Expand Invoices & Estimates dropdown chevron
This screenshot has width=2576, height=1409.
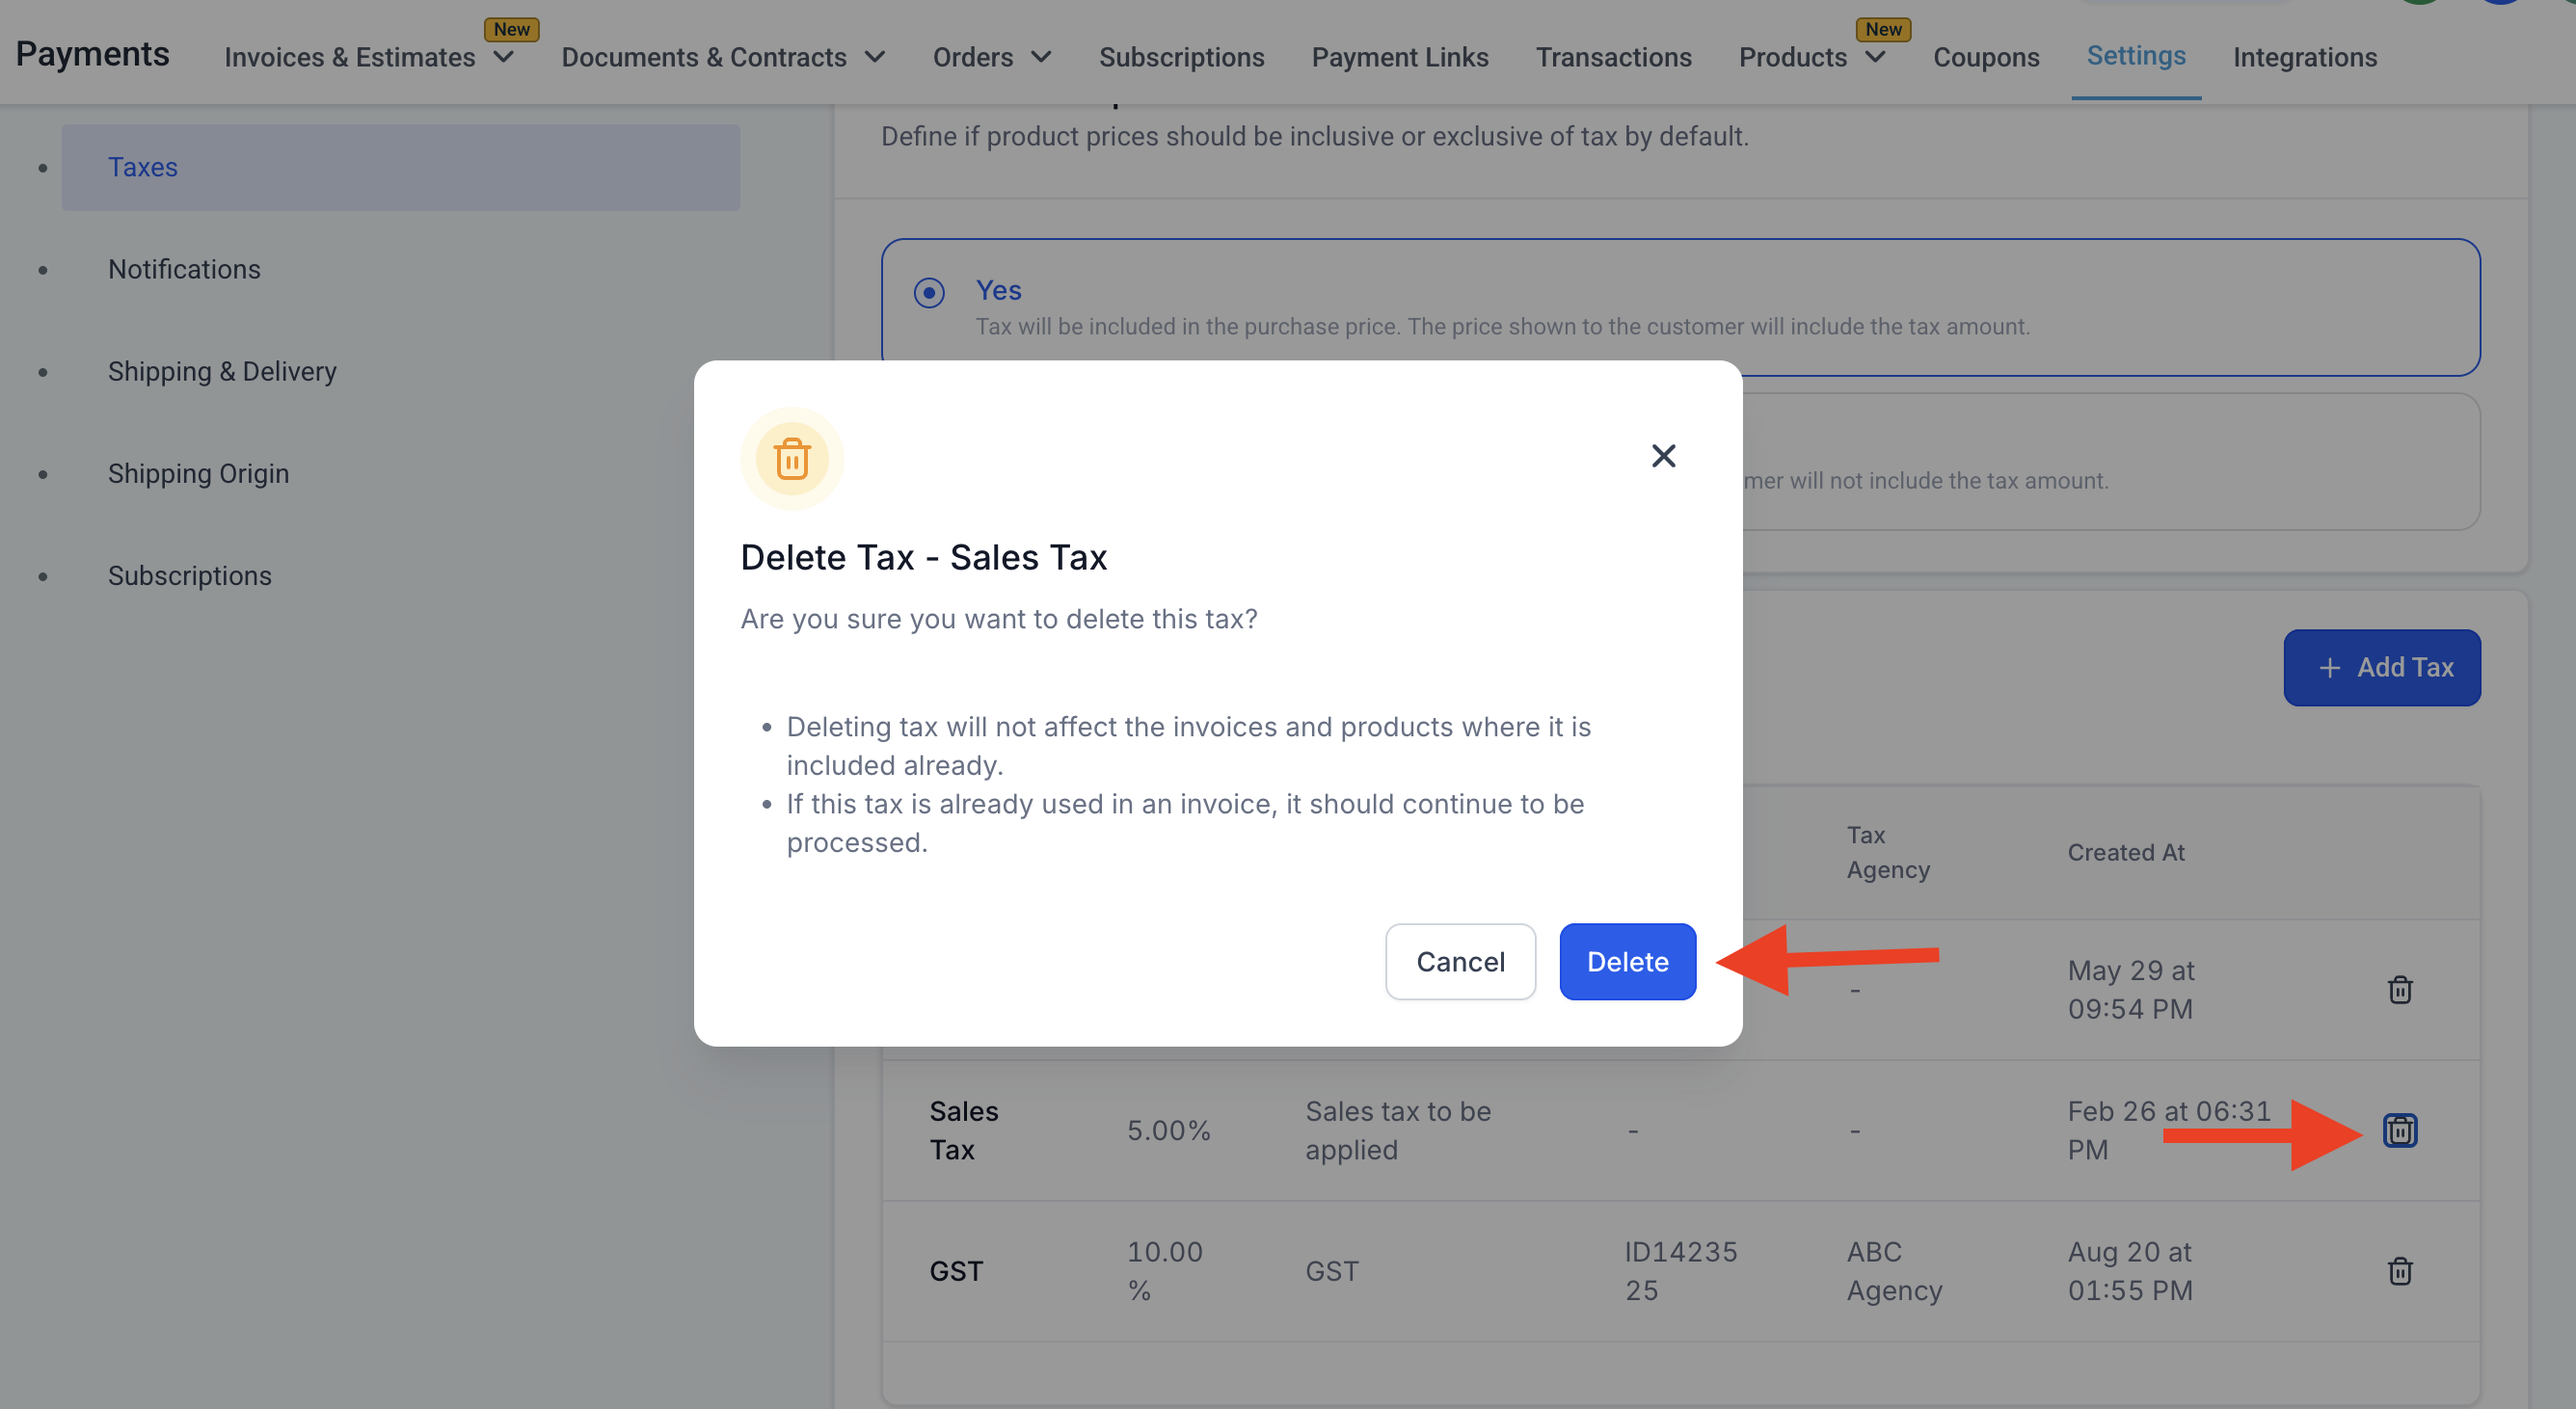[504, 58]
